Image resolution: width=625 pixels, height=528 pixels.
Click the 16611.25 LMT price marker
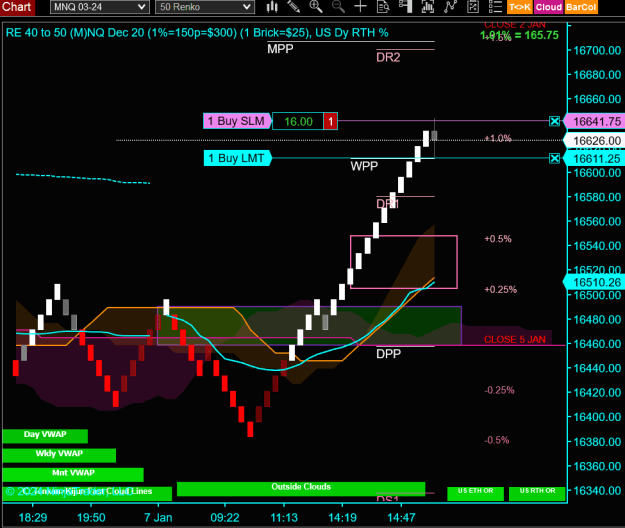[x=596, y=159]
